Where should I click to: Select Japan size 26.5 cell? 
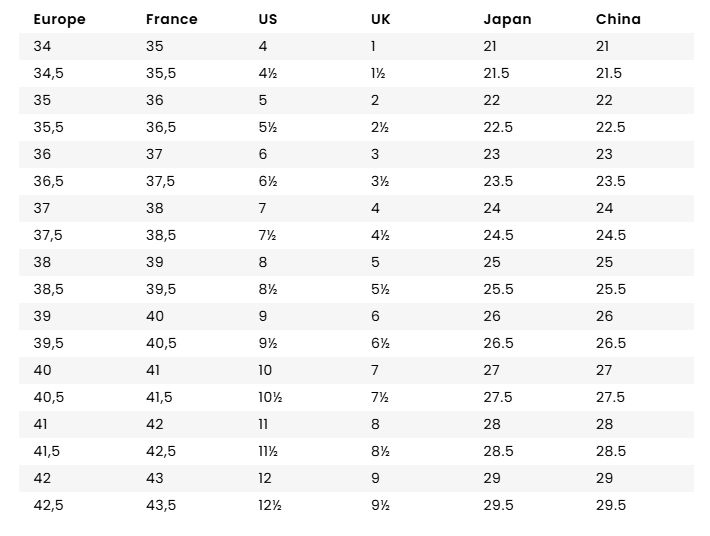coord(498,343)
